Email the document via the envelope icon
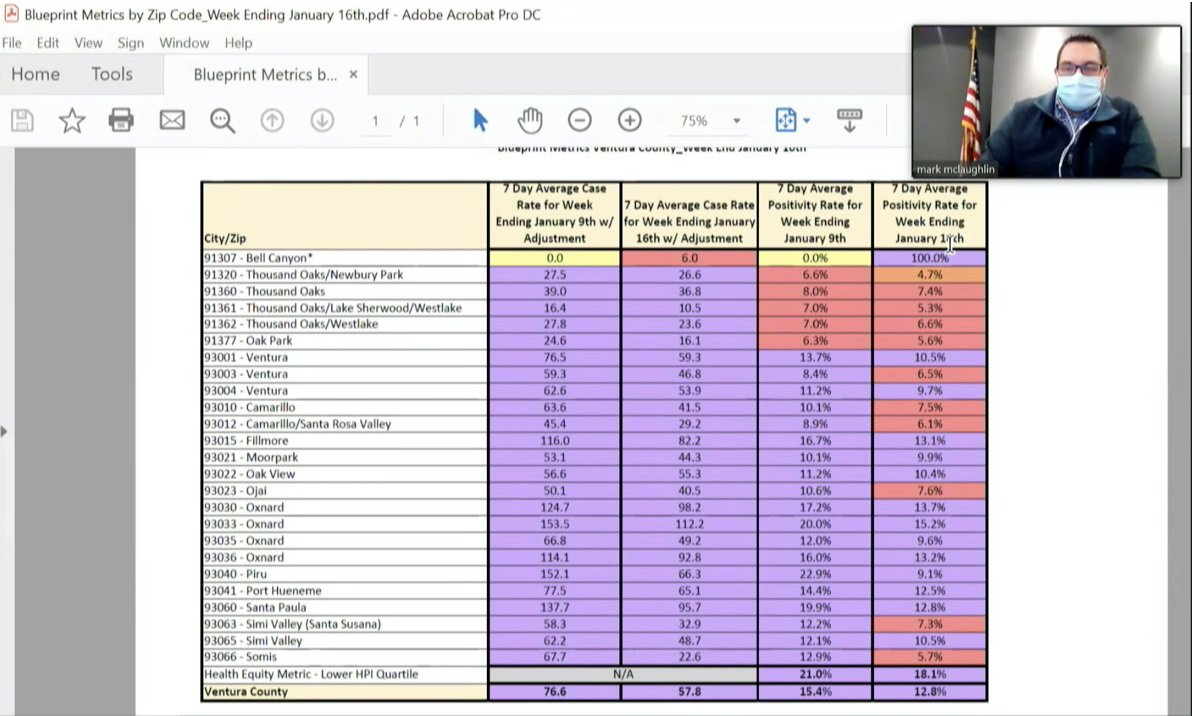The image size is (1192, 716). 172,120
